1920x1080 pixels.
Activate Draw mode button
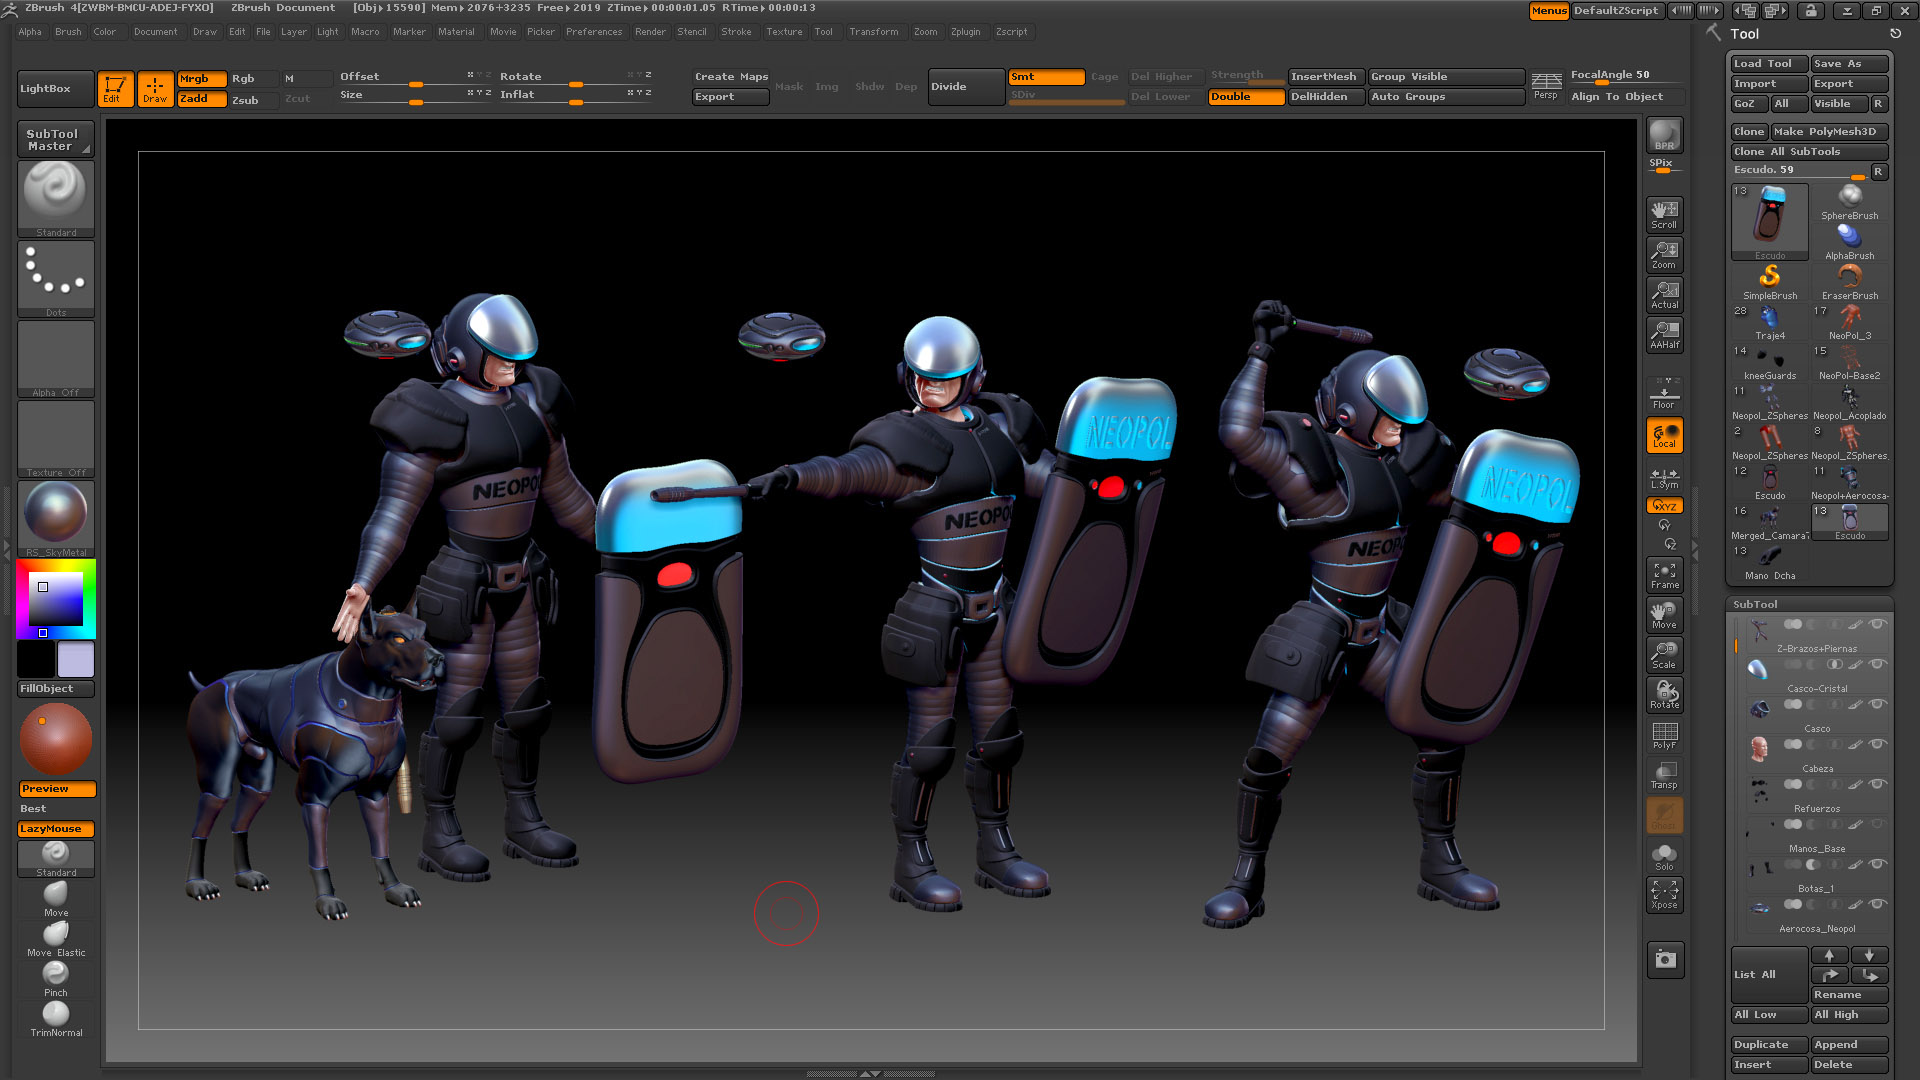pos(155,88)
